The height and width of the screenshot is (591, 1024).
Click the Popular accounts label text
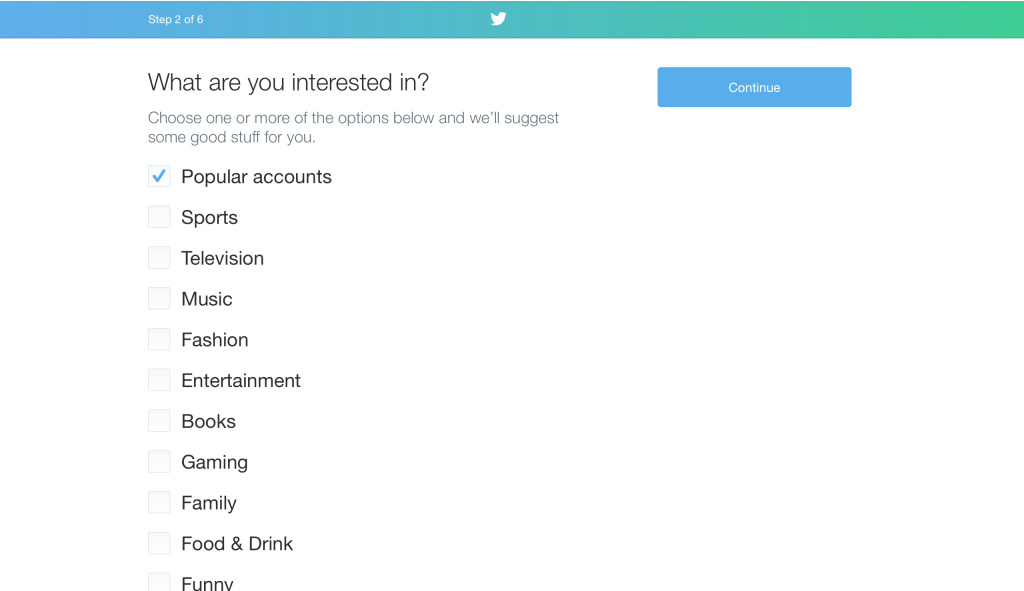(256, 177)
